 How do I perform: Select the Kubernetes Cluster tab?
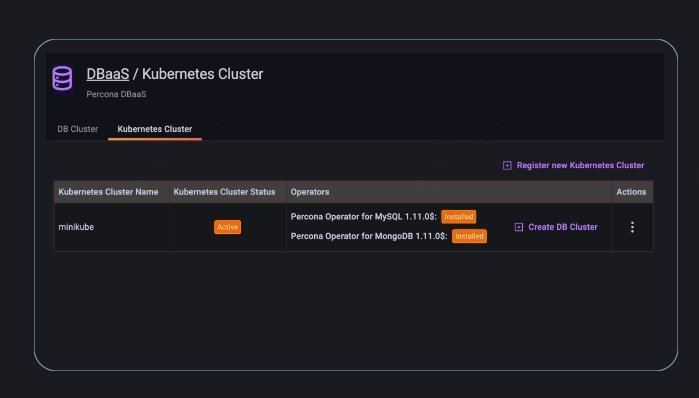coord(155,129)
